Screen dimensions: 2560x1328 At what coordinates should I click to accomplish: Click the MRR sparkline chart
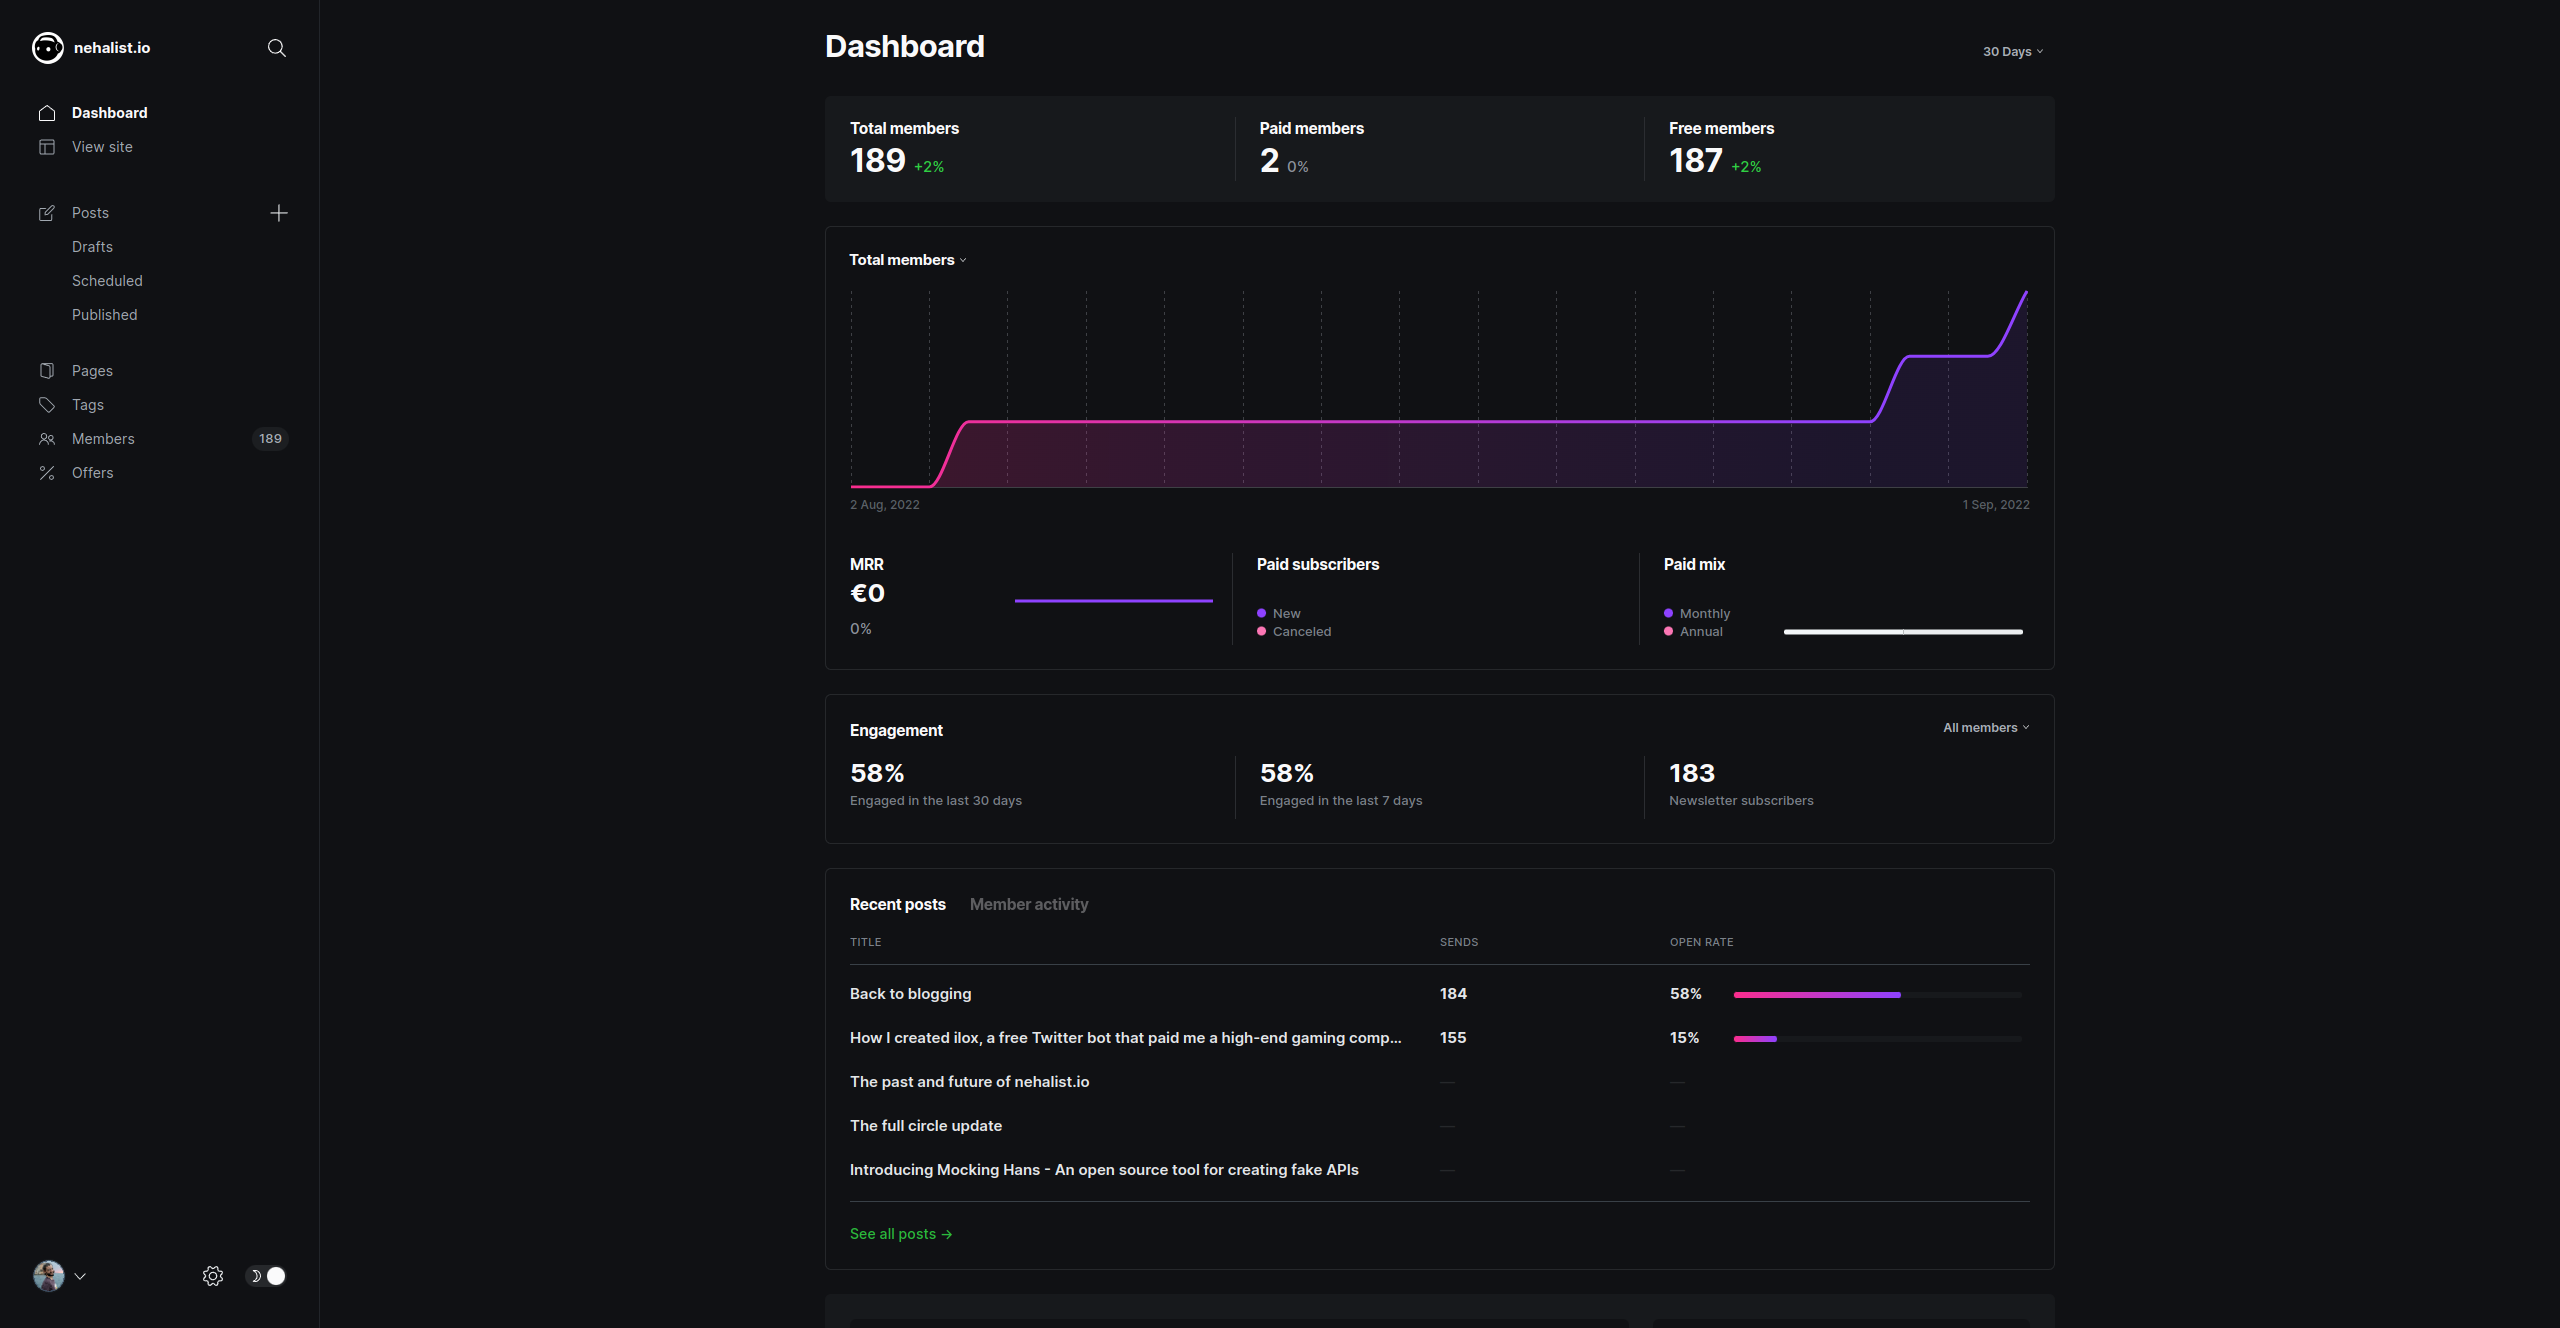coord(1114,601)
